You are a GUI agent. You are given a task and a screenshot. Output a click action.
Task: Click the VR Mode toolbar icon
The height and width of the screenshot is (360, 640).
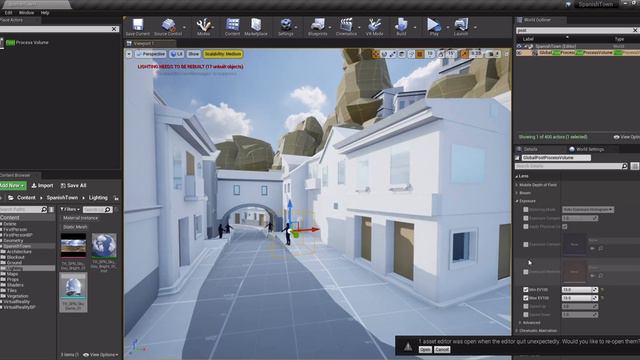click(x=374, y=25)
